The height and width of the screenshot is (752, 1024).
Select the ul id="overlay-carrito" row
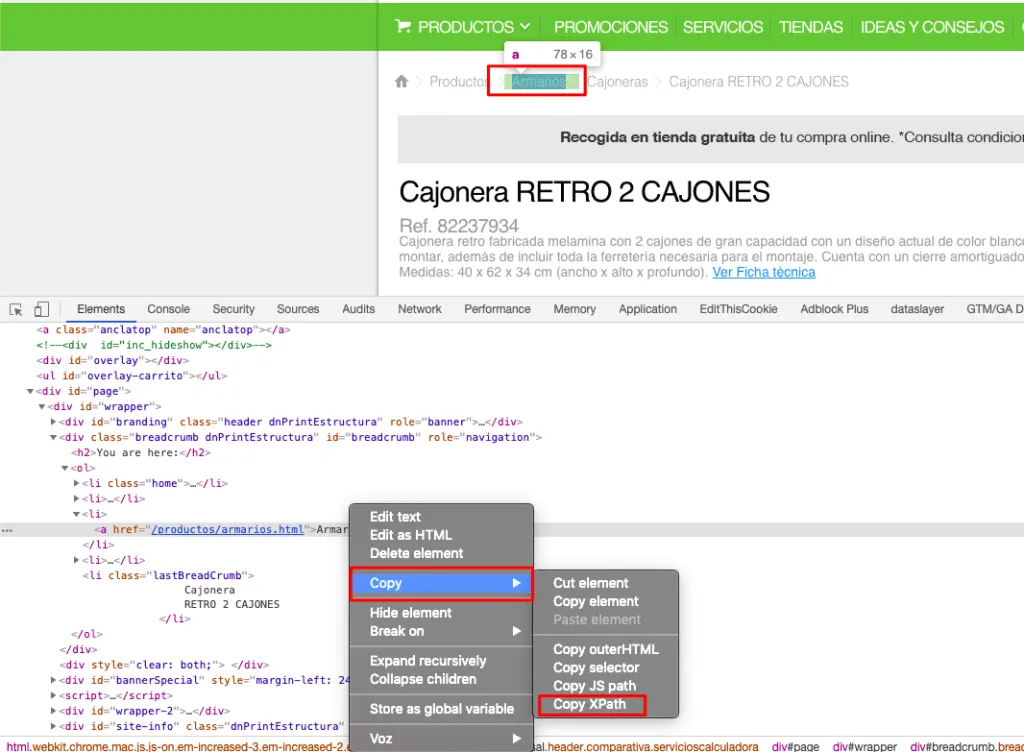(131, 375)
